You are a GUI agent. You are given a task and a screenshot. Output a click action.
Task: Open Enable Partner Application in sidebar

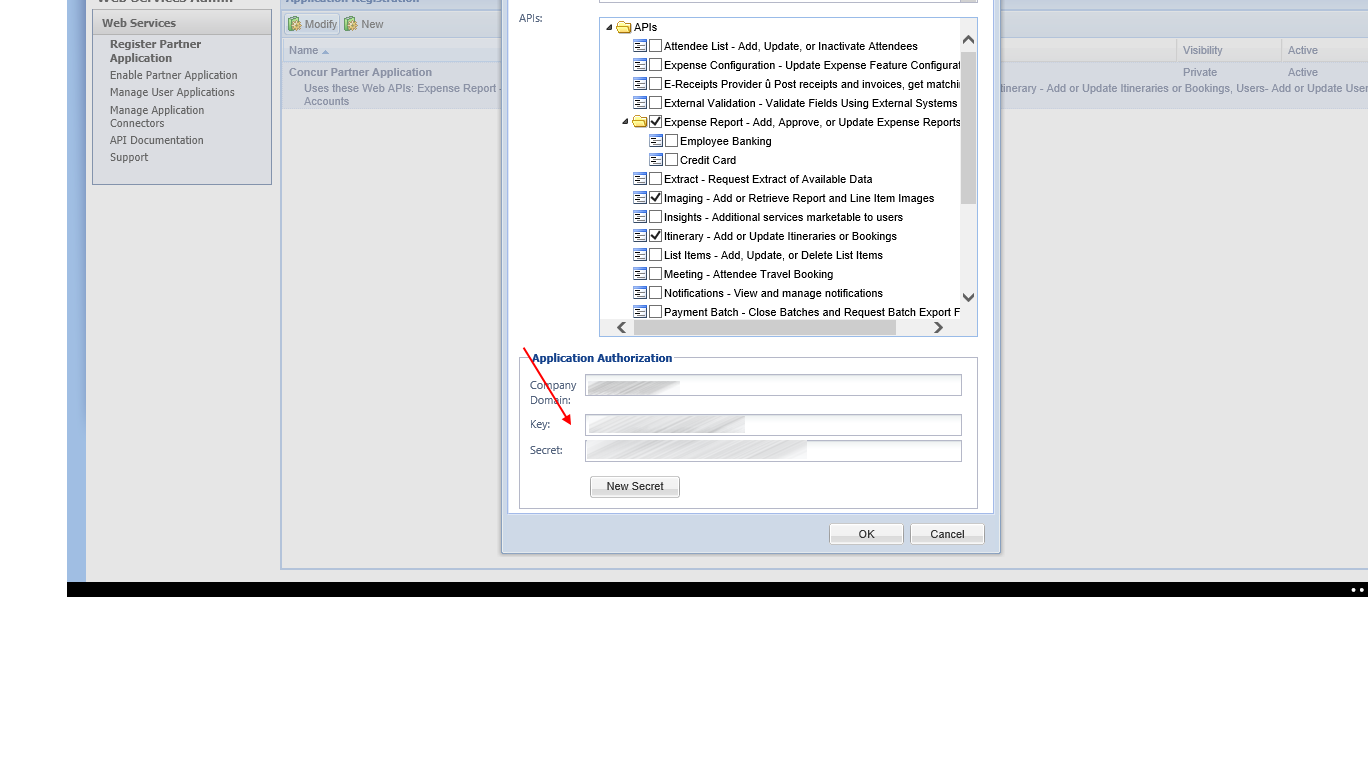(174, 75)
